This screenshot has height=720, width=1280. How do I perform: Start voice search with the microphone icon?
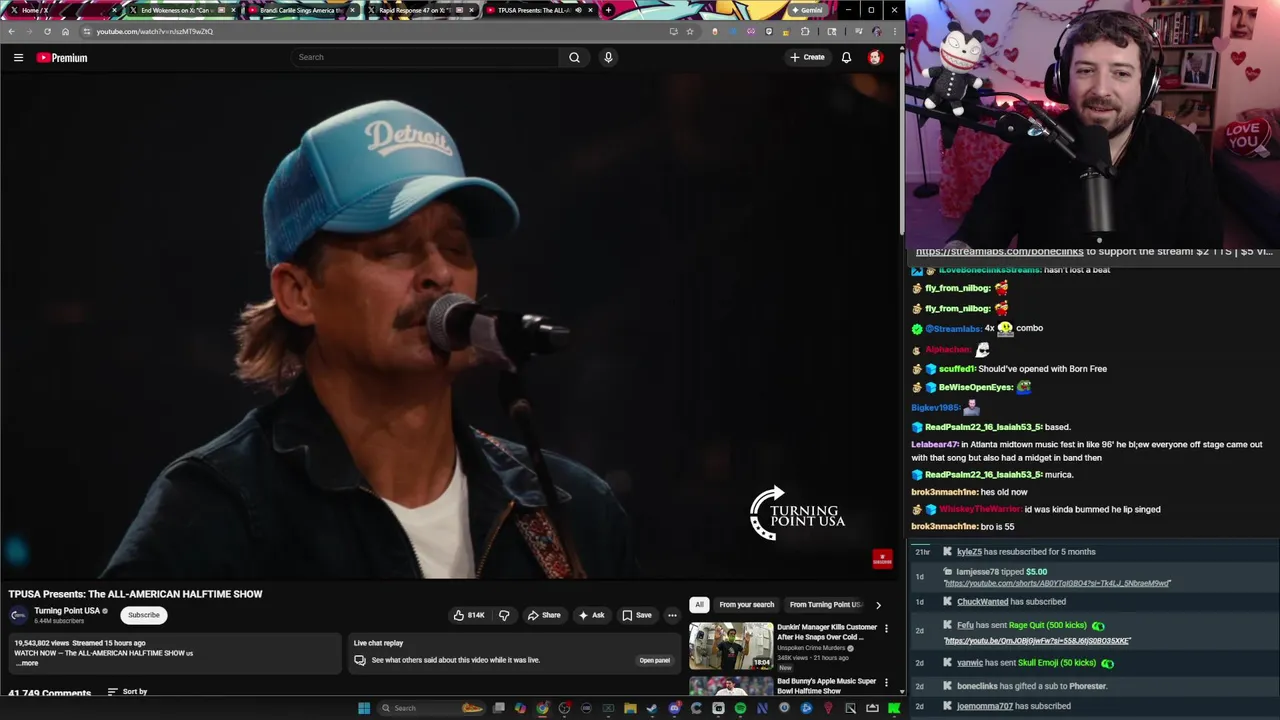click(608, 57)
